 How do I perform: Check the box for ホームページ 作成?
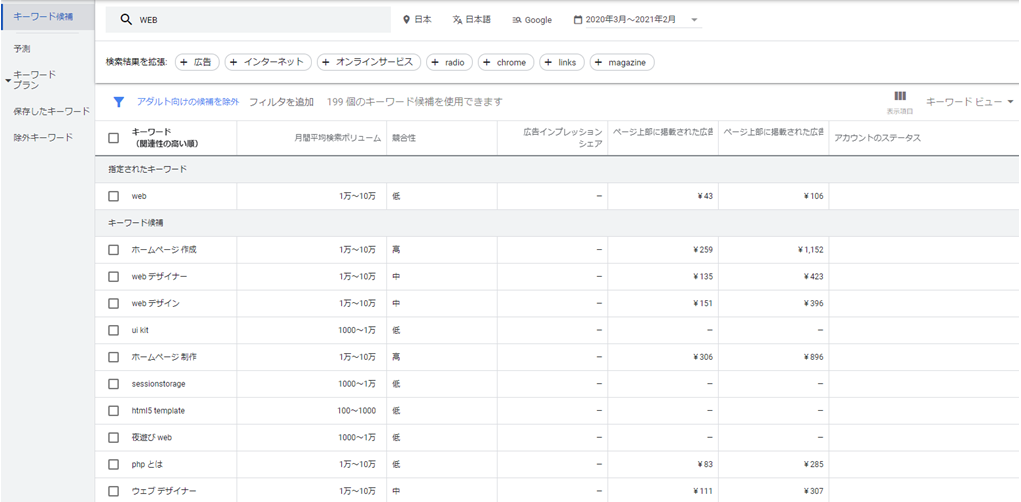(x=114, y=250)
